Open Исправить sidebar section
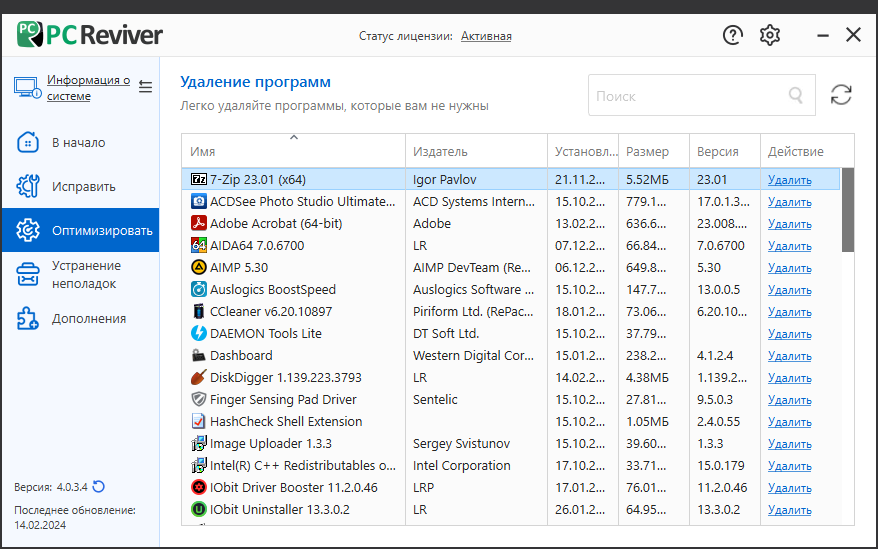The width and height of the screenshot is (878, 549). coord(81,186)
